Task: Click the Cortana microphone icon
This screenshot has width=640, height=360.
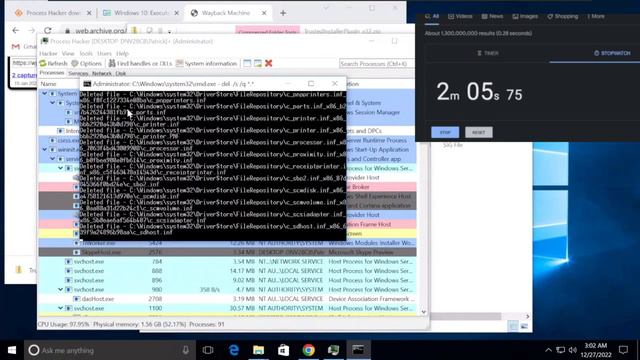Action: (186, 350)
